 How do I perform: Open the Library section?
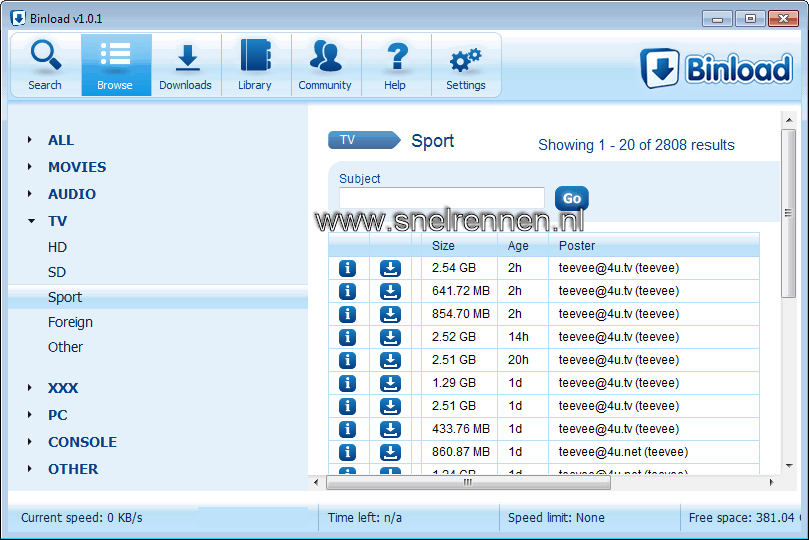(x=255, y=65)
